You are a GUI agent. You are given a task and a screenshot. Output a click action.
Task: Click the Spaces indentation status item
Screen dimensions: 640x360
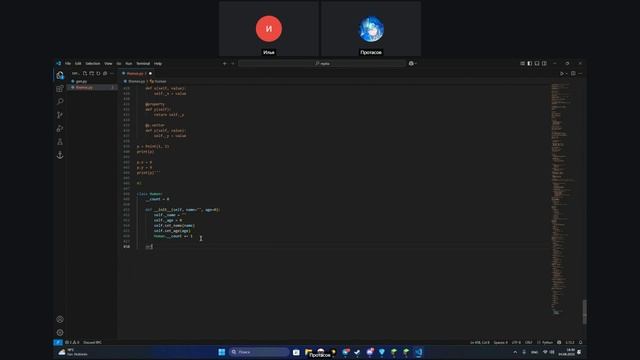click(x=500, y=342)
